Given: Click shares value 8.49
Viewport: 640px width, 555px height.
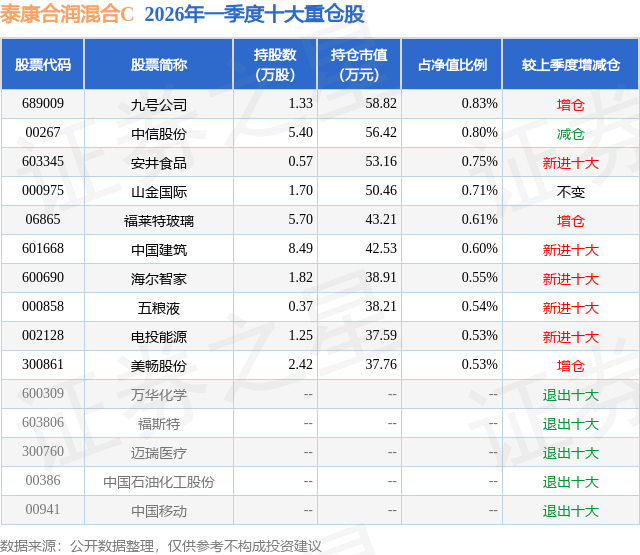Looking at the screenshot, I should (300, 249).
